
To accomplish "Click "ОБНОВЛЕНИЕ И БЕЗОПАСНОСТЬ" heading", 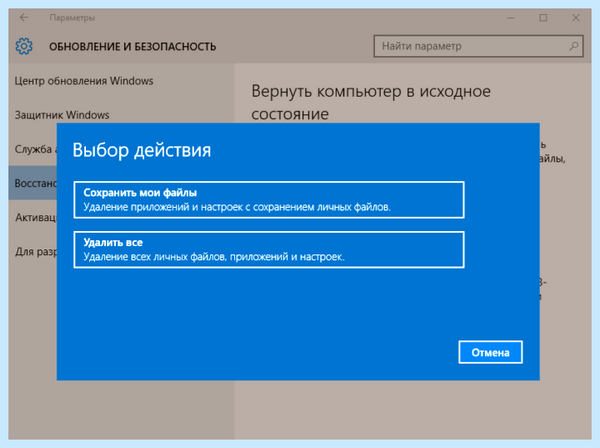I will point(132,47).
